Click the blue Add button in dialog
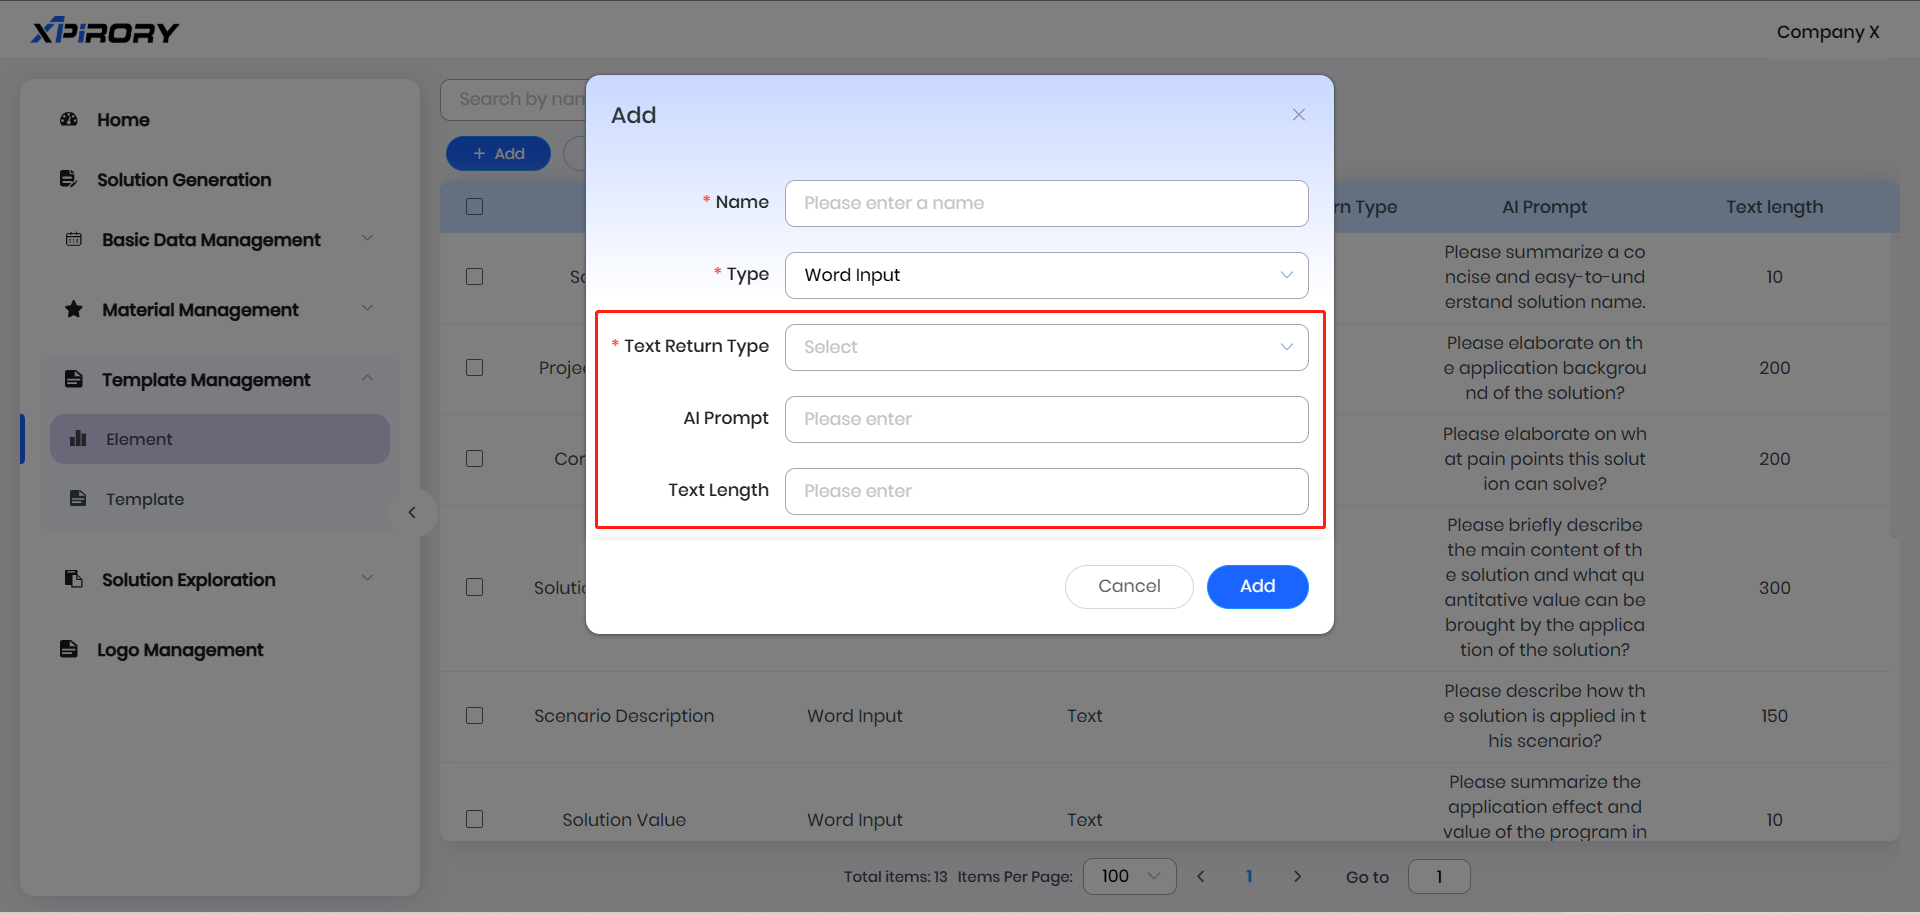The width and height of the screenshot is (1920, 913). (1257, 587)
